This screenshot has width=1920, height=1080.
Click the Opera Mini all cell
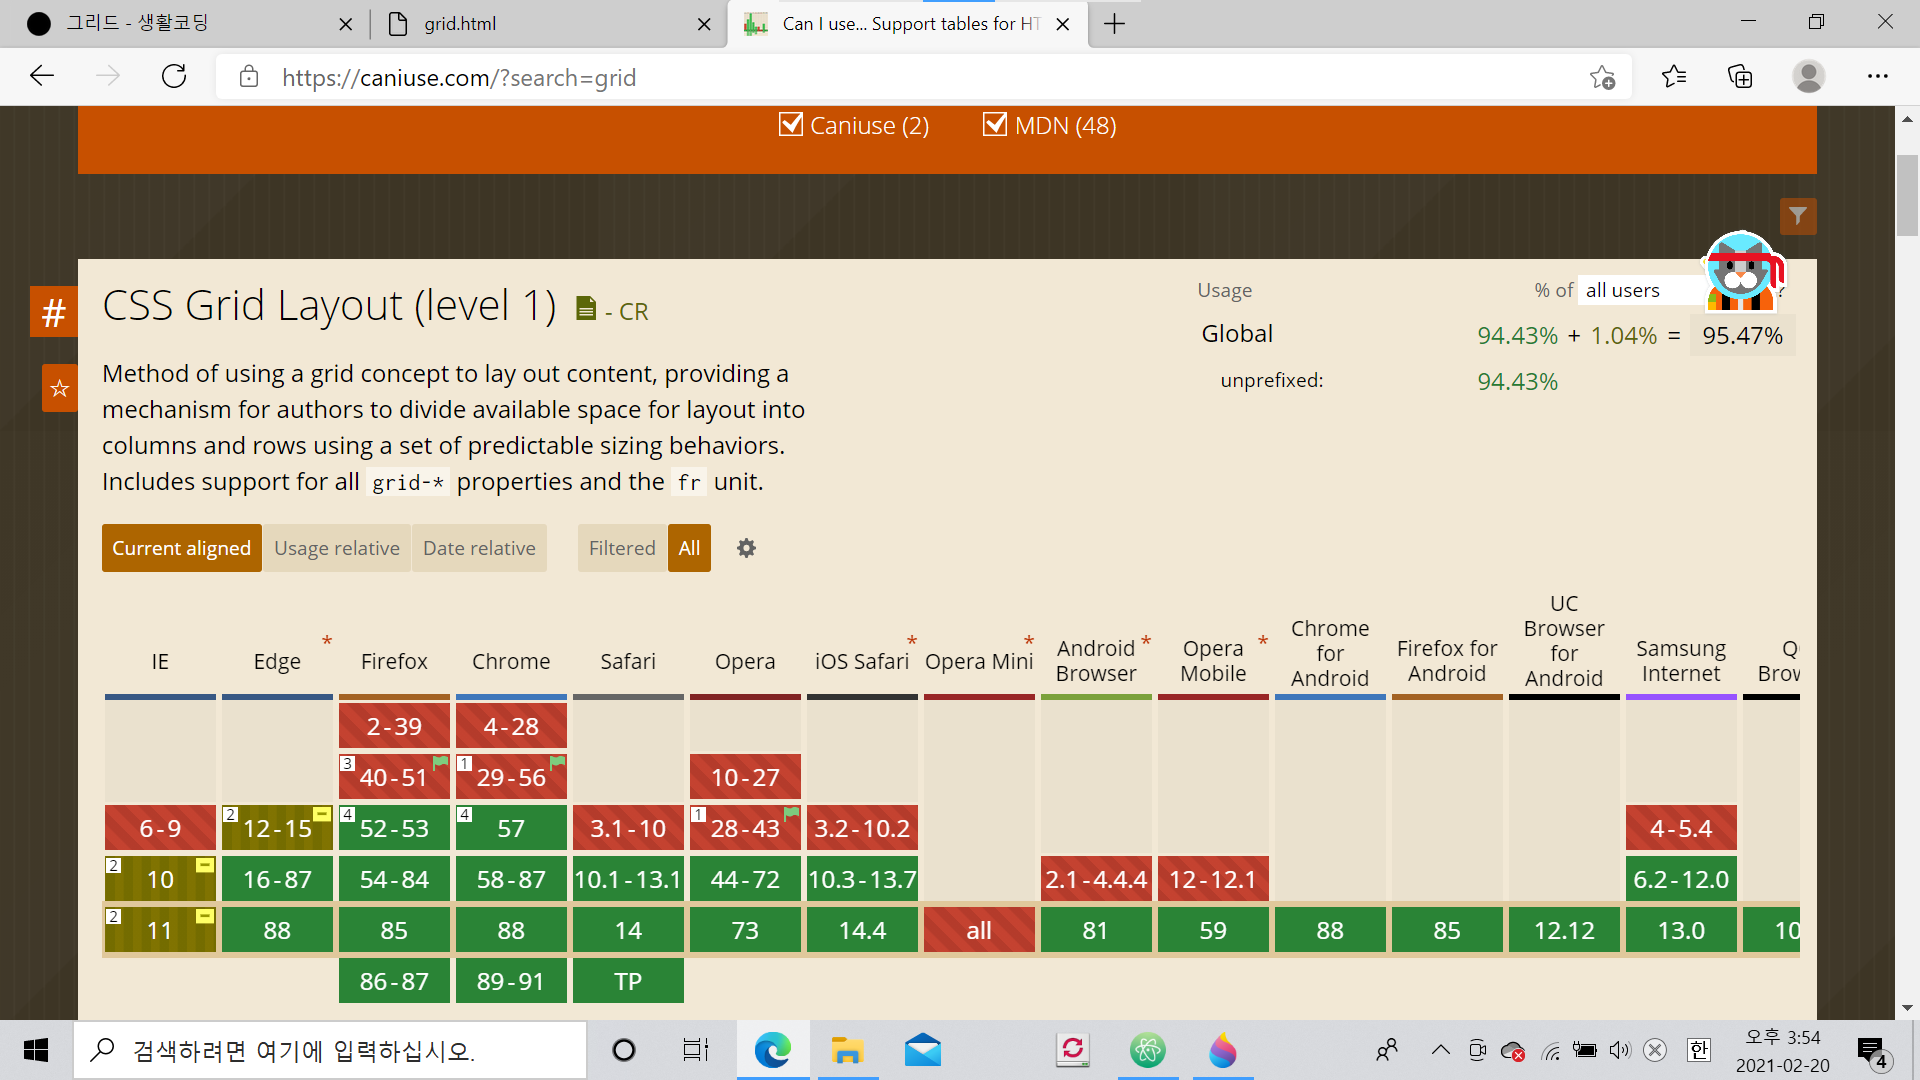point(979,930)
